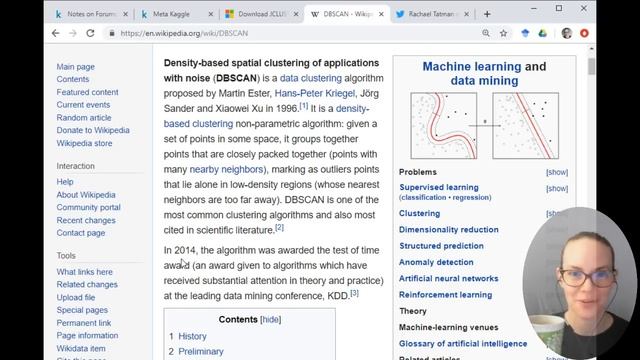Open a new tab with plus button
Viewport: 640px width, 360px height.
click(x=487, y=14)
